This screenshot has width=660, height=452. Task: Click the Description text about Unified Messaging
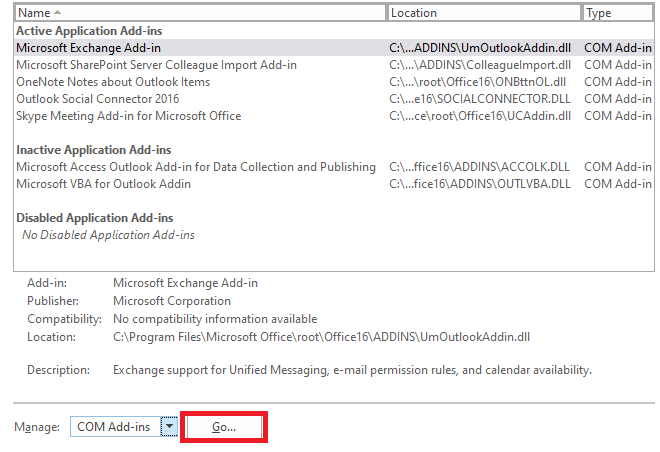coord(352,370)
